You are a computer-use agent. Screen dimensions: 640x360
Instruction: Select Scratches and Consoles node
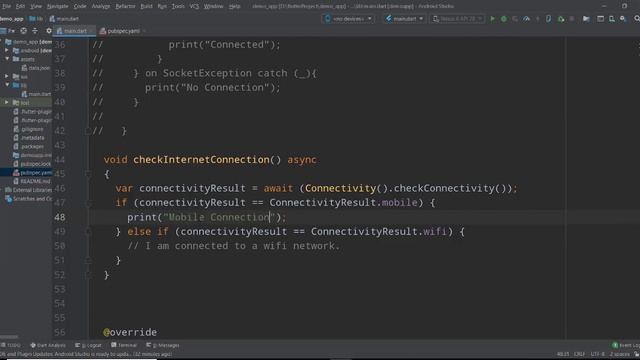click(29, 199)
